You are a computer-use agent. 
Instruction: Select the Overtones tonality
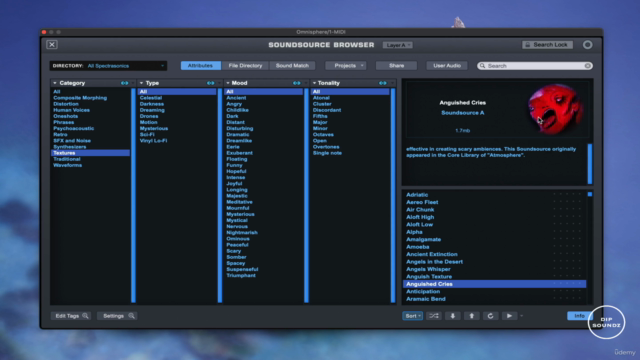click(x=326, y=147)
